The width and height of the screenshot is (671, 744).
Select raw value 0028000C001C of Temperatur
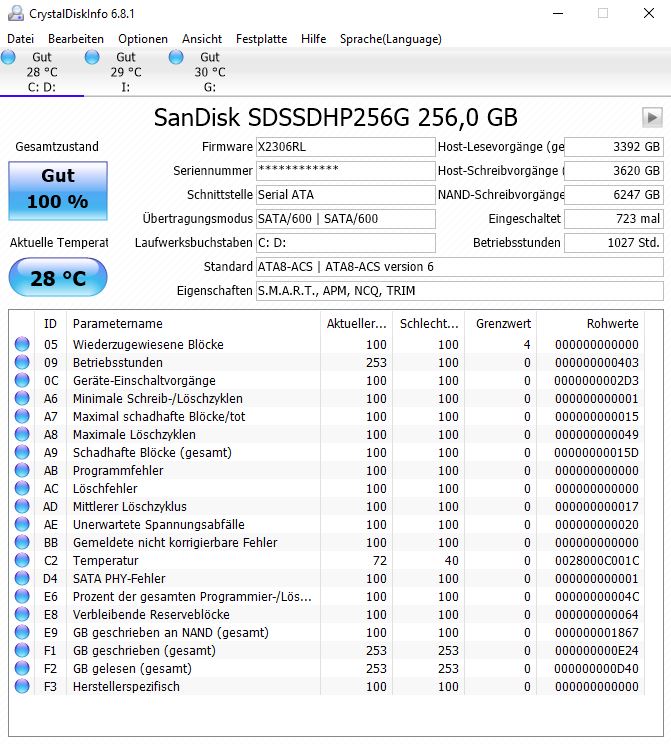pyautogui.click(x=597, y=561)
